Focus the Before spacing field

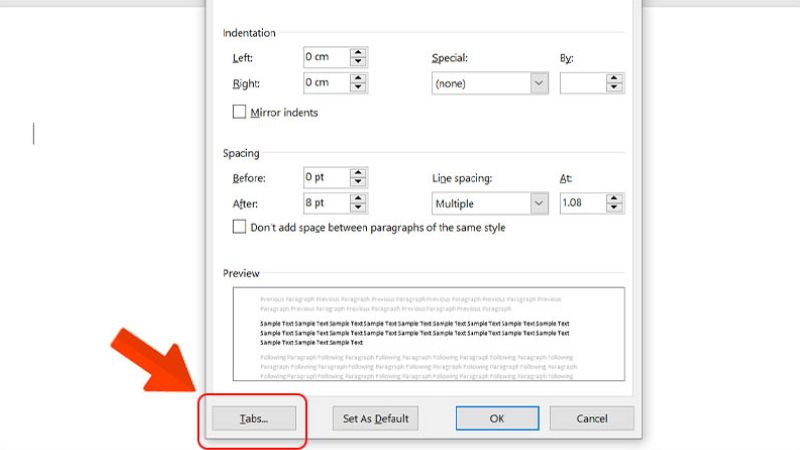pos(327,177)
